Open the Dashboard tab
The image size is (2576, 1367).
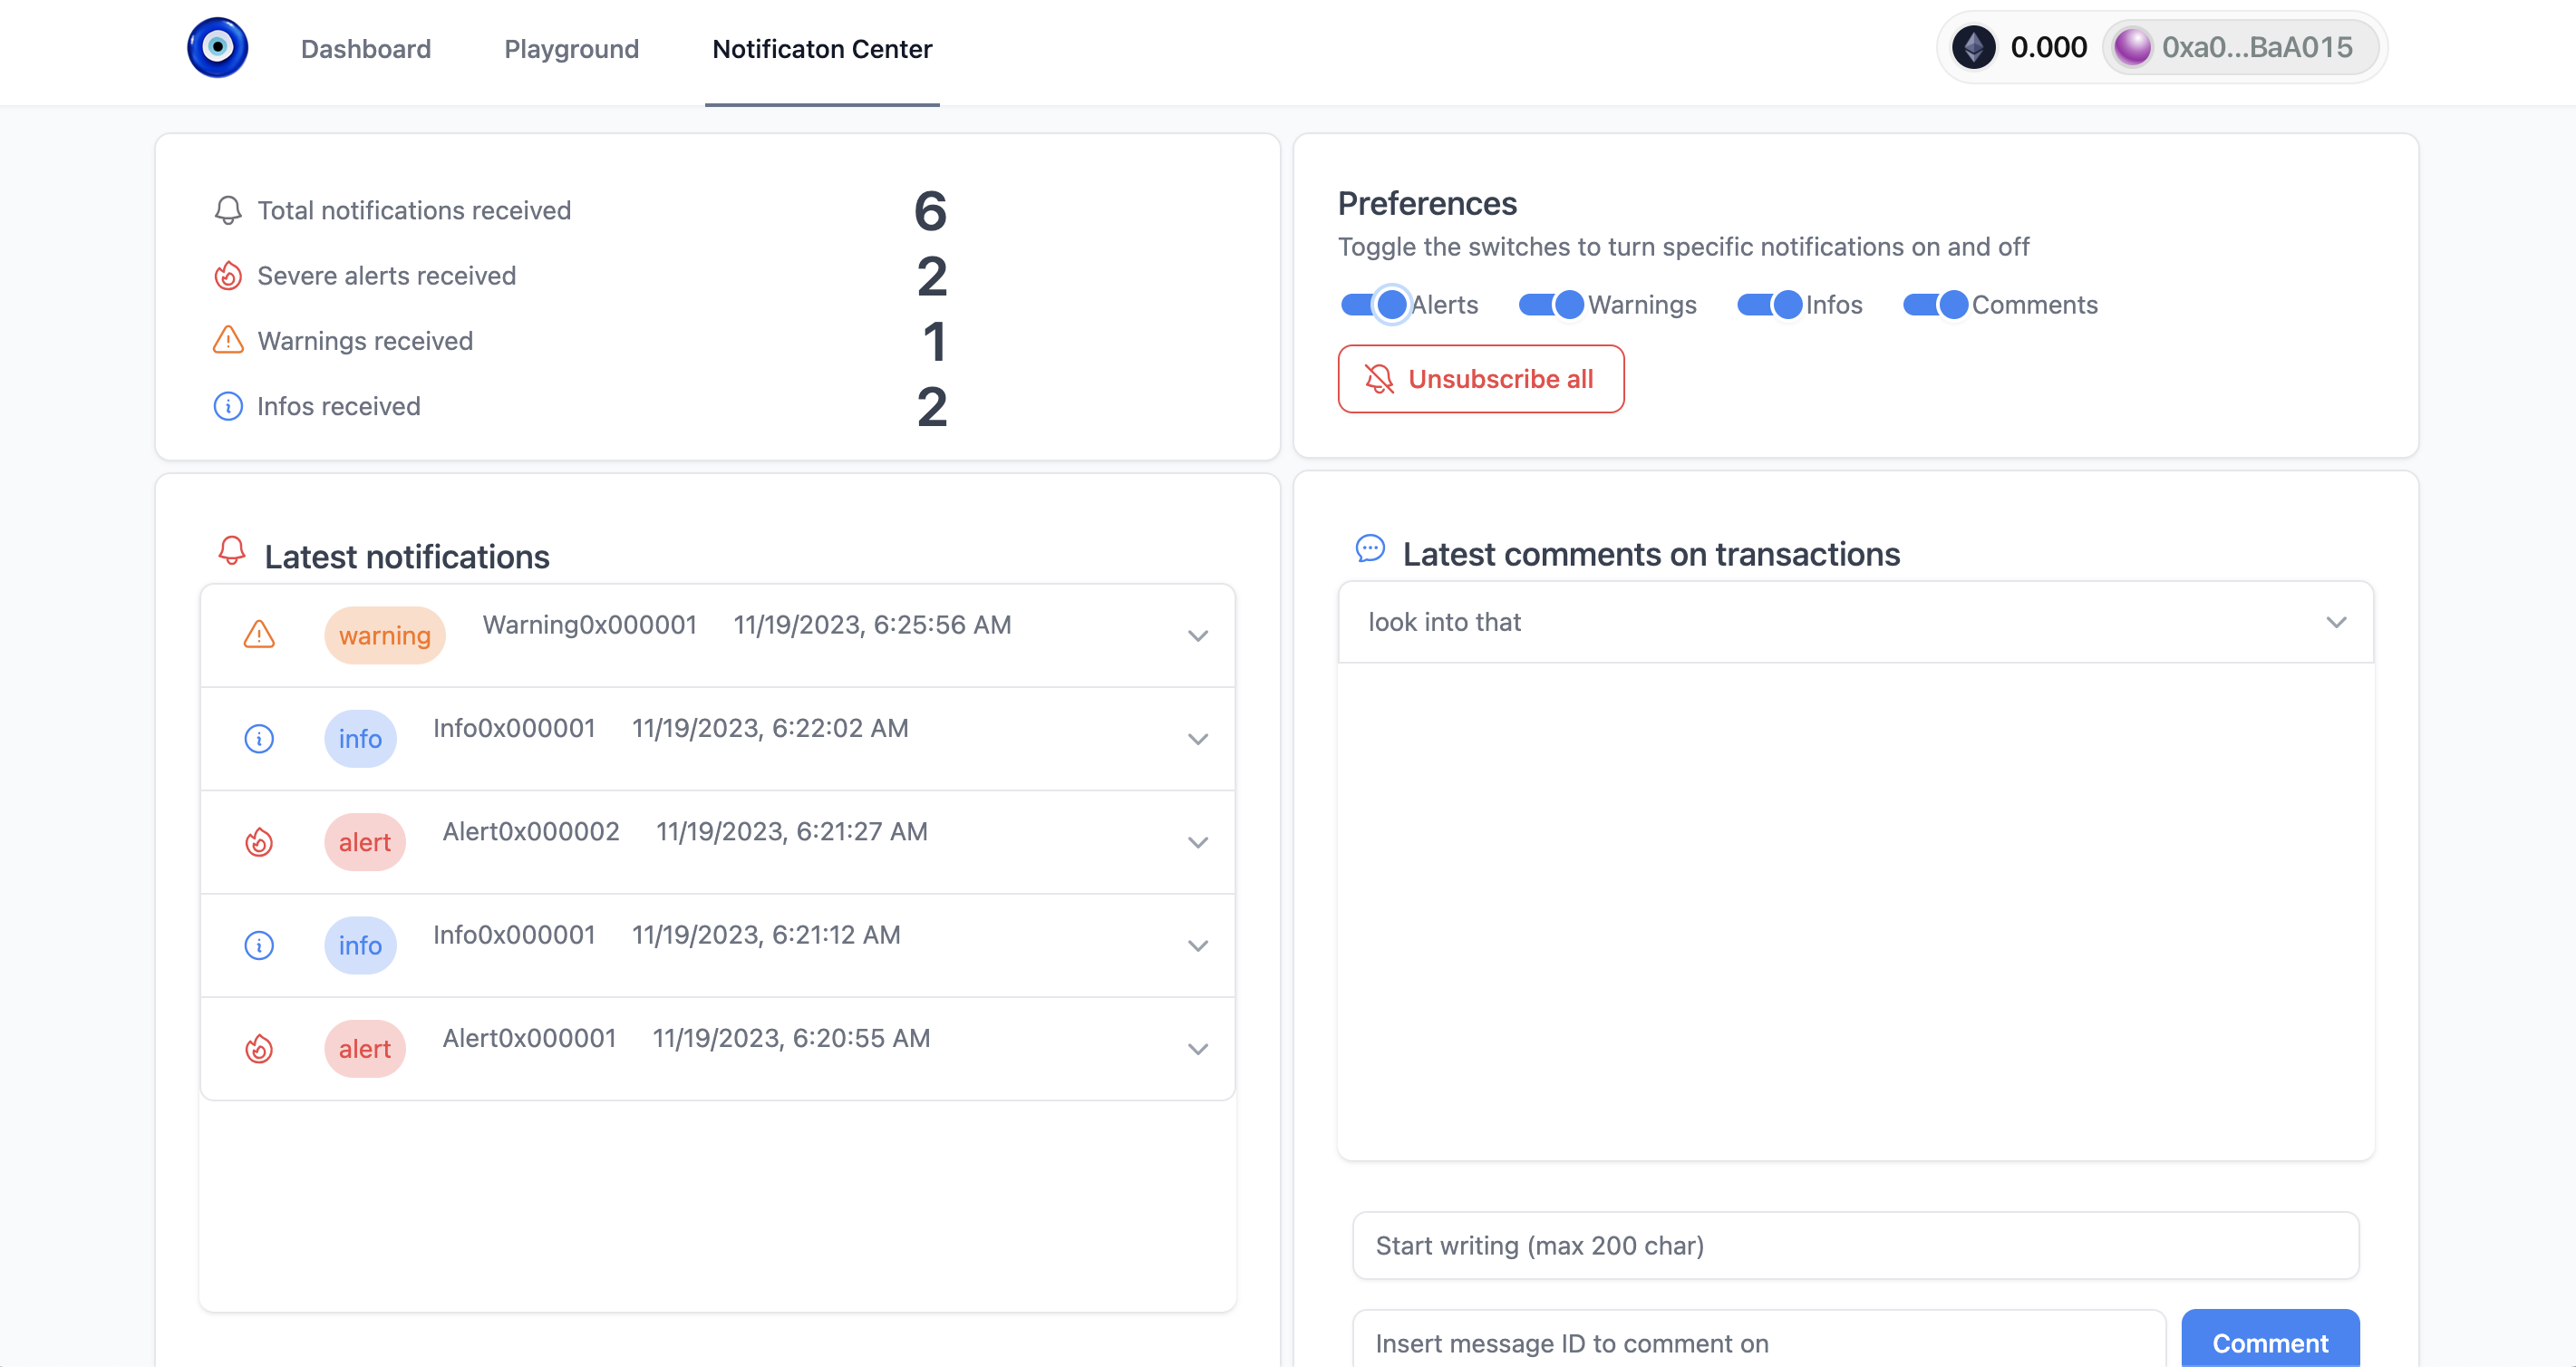pos(366,49)
